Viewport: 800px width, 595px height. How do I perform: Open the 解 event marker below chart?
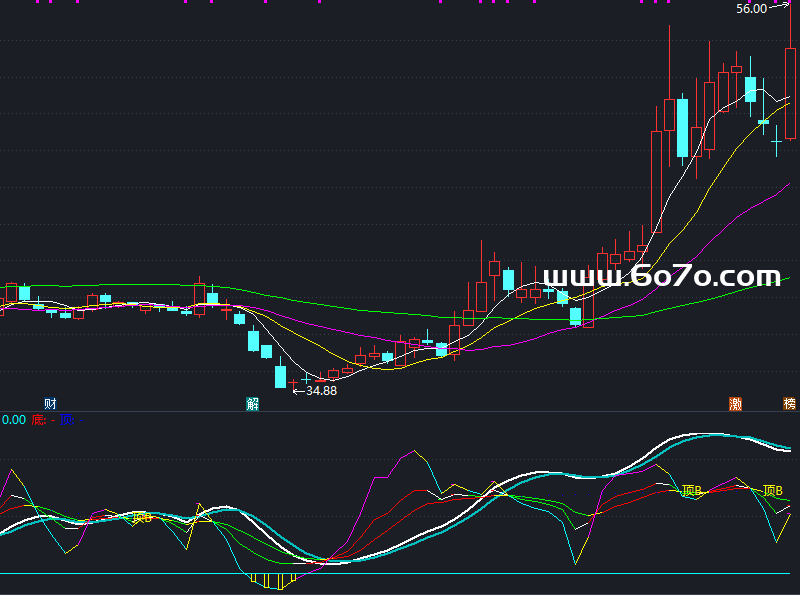coord(253,404)
